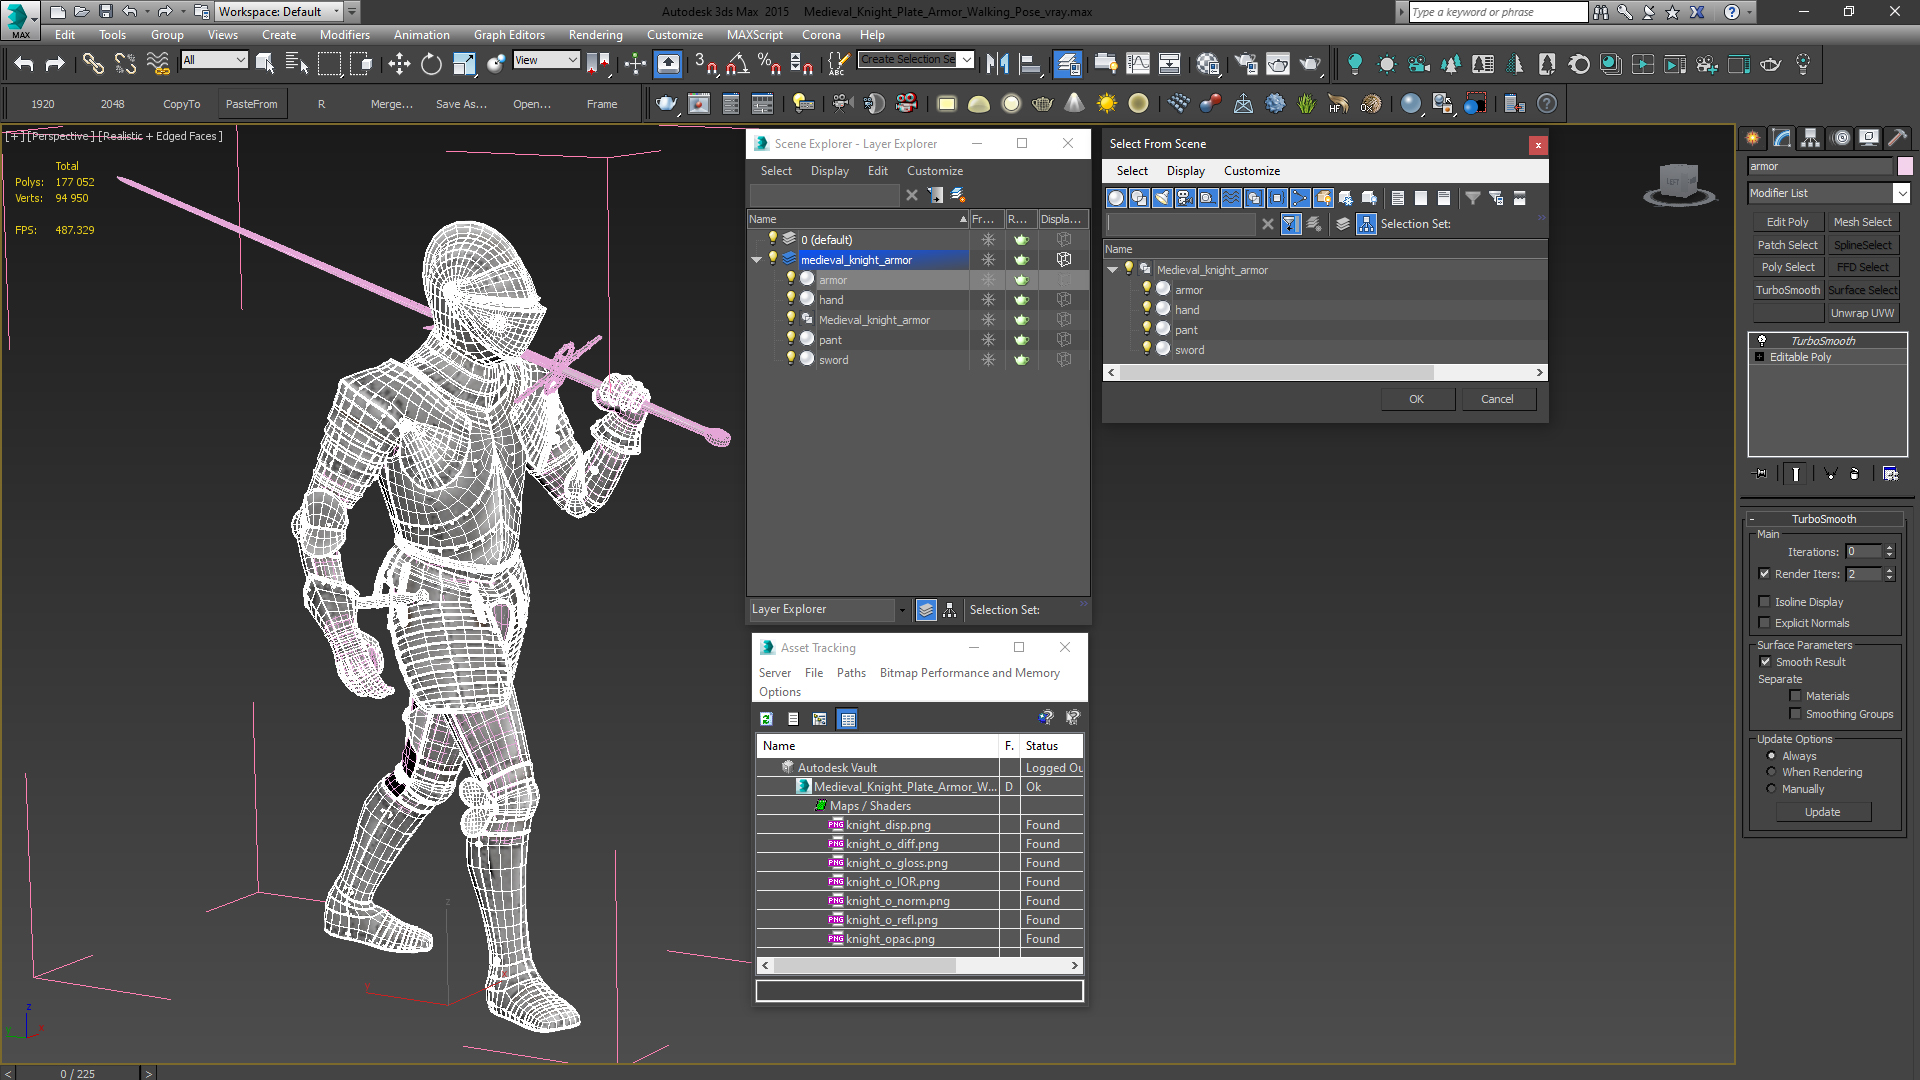Open the Modifier List dropdown
Image resolution: width=1920 pixels, height=1080 pixels.
point(1901,193)
